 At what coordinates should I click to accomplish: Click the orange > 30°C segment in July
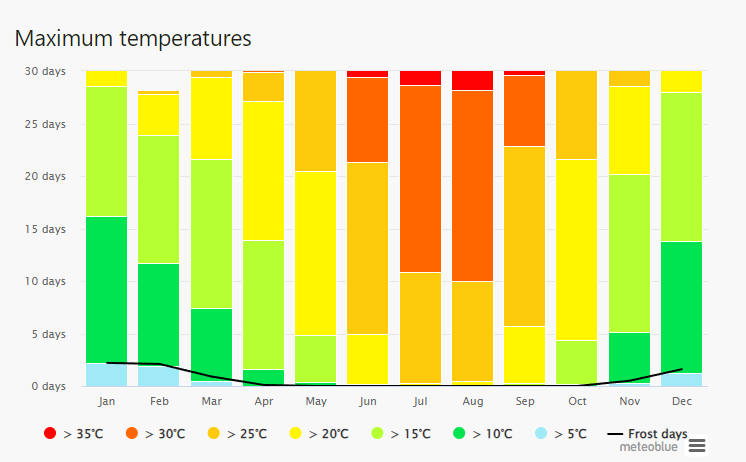[420, 178]
